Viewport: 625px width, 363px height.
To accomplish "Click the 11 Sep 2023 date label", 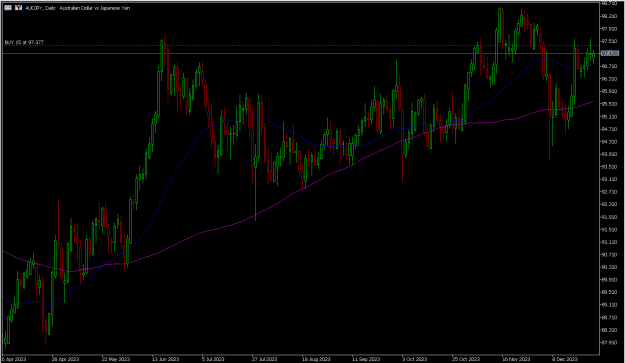I will pos(366,359).
